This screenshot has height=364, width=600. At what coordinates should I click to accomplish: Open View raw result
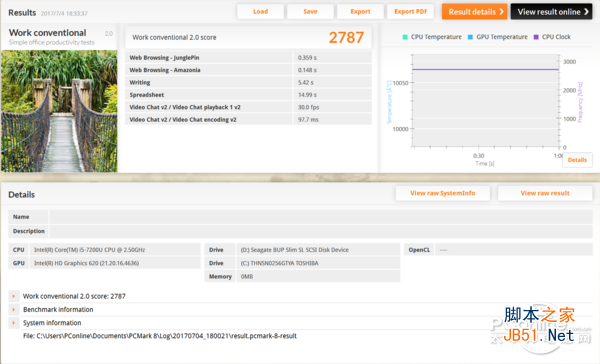click(545, 193)
